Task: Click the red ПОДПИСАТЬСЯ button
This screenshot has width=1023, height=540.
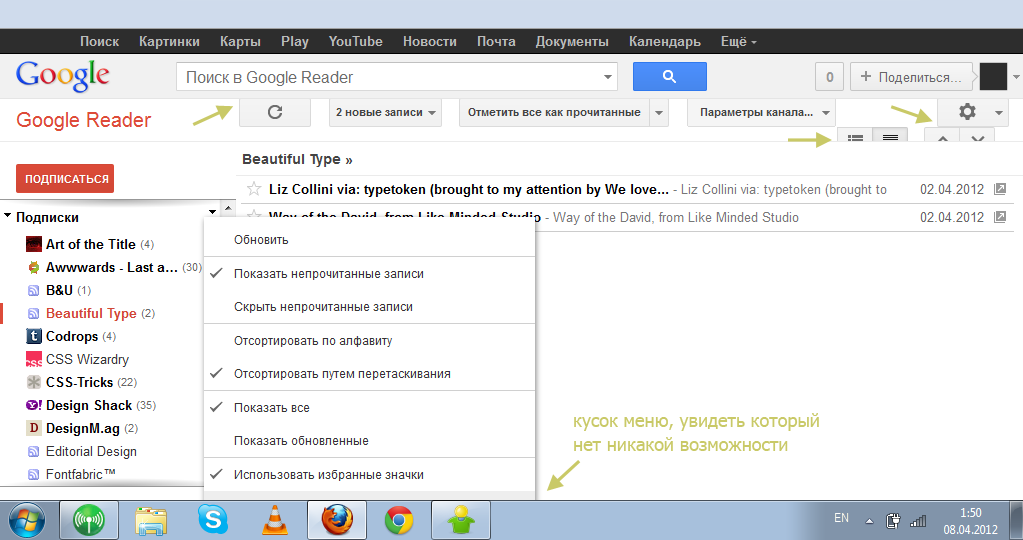Action: (65, 179)
